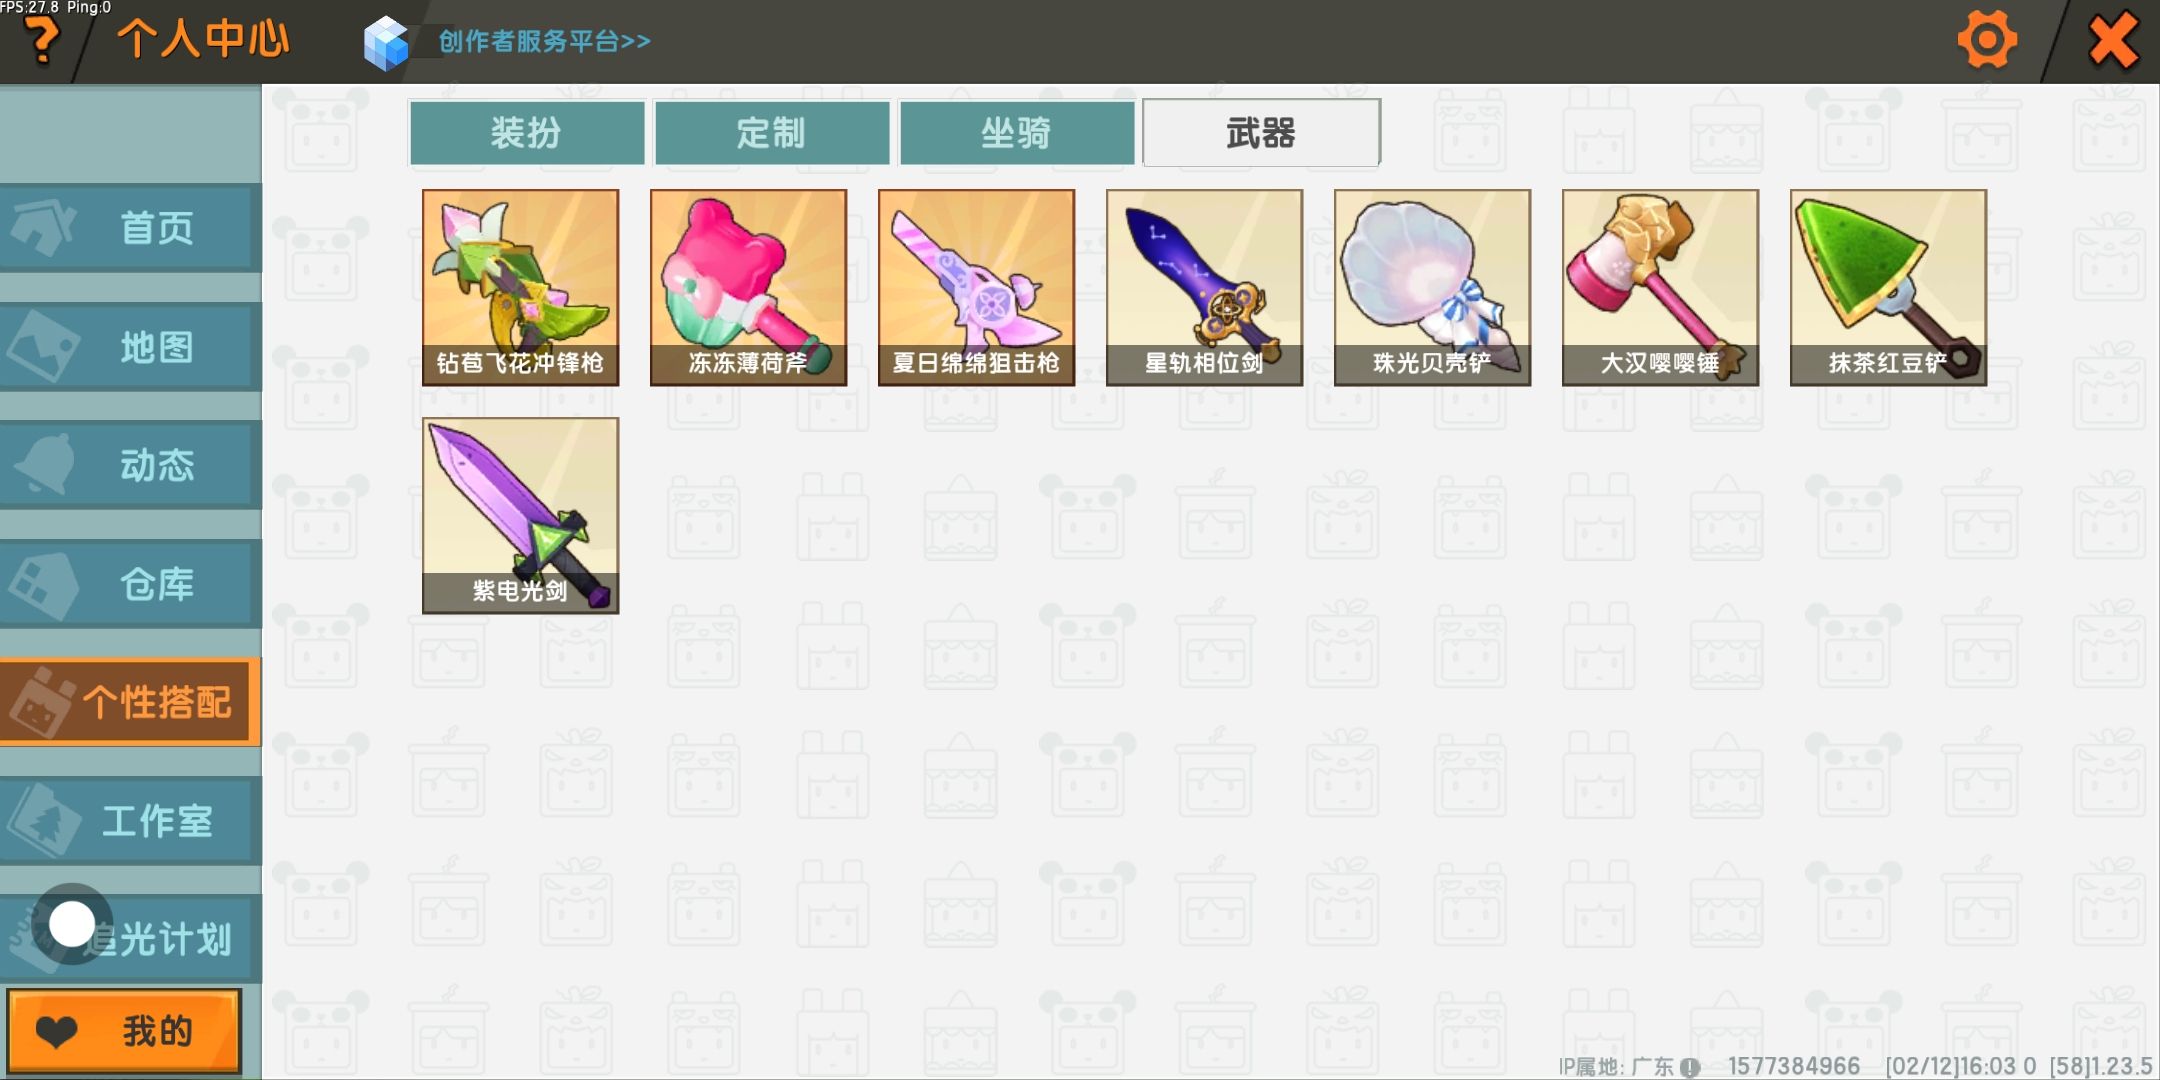Go to 首页 in the sidebar
The image size is (2160, 1080).
click(130, 227)
